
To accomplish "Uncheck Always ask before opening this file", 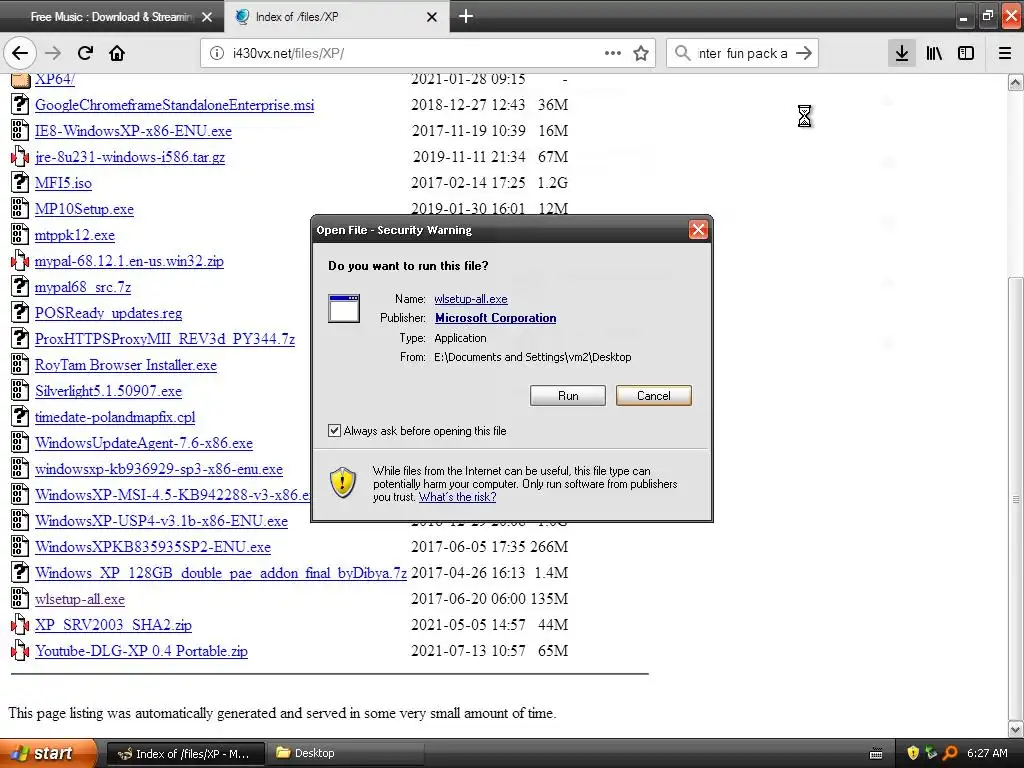I will [x=334, y=430].
